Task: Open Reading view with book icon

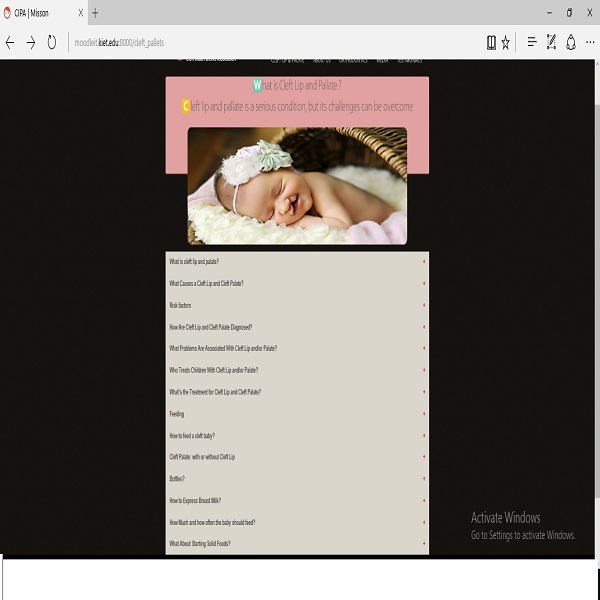Action: [491, 42]
